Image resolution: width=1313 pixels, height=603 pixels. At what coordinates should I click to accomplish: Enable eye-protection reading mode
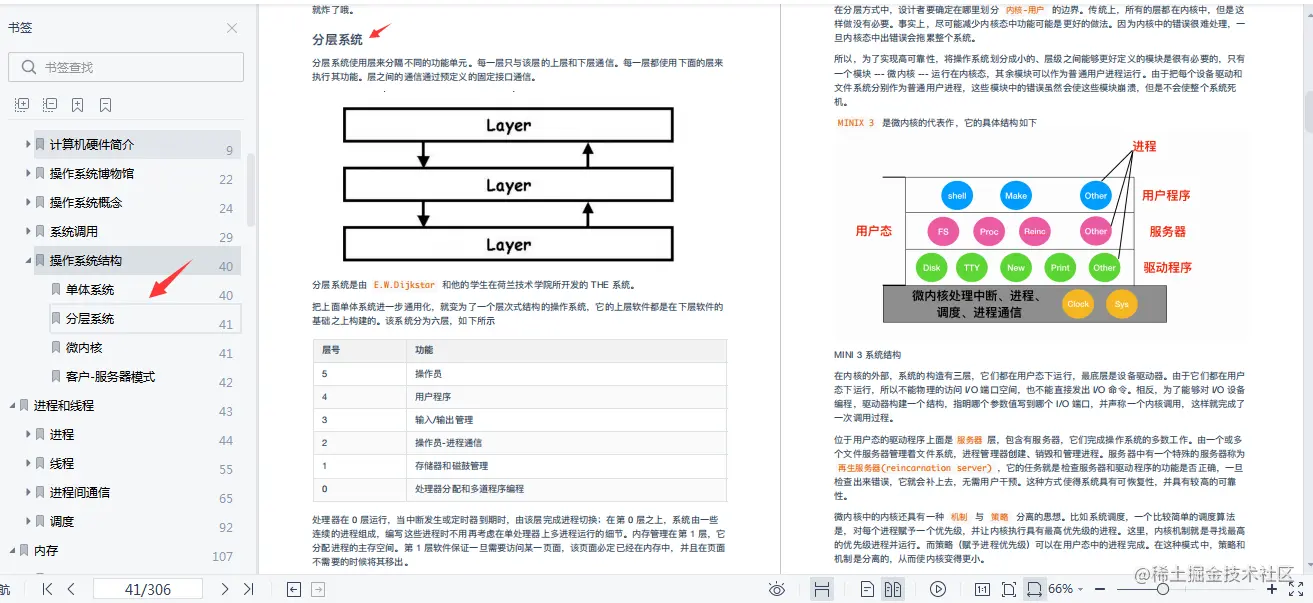pyautogui.click(x=777, y=589)
